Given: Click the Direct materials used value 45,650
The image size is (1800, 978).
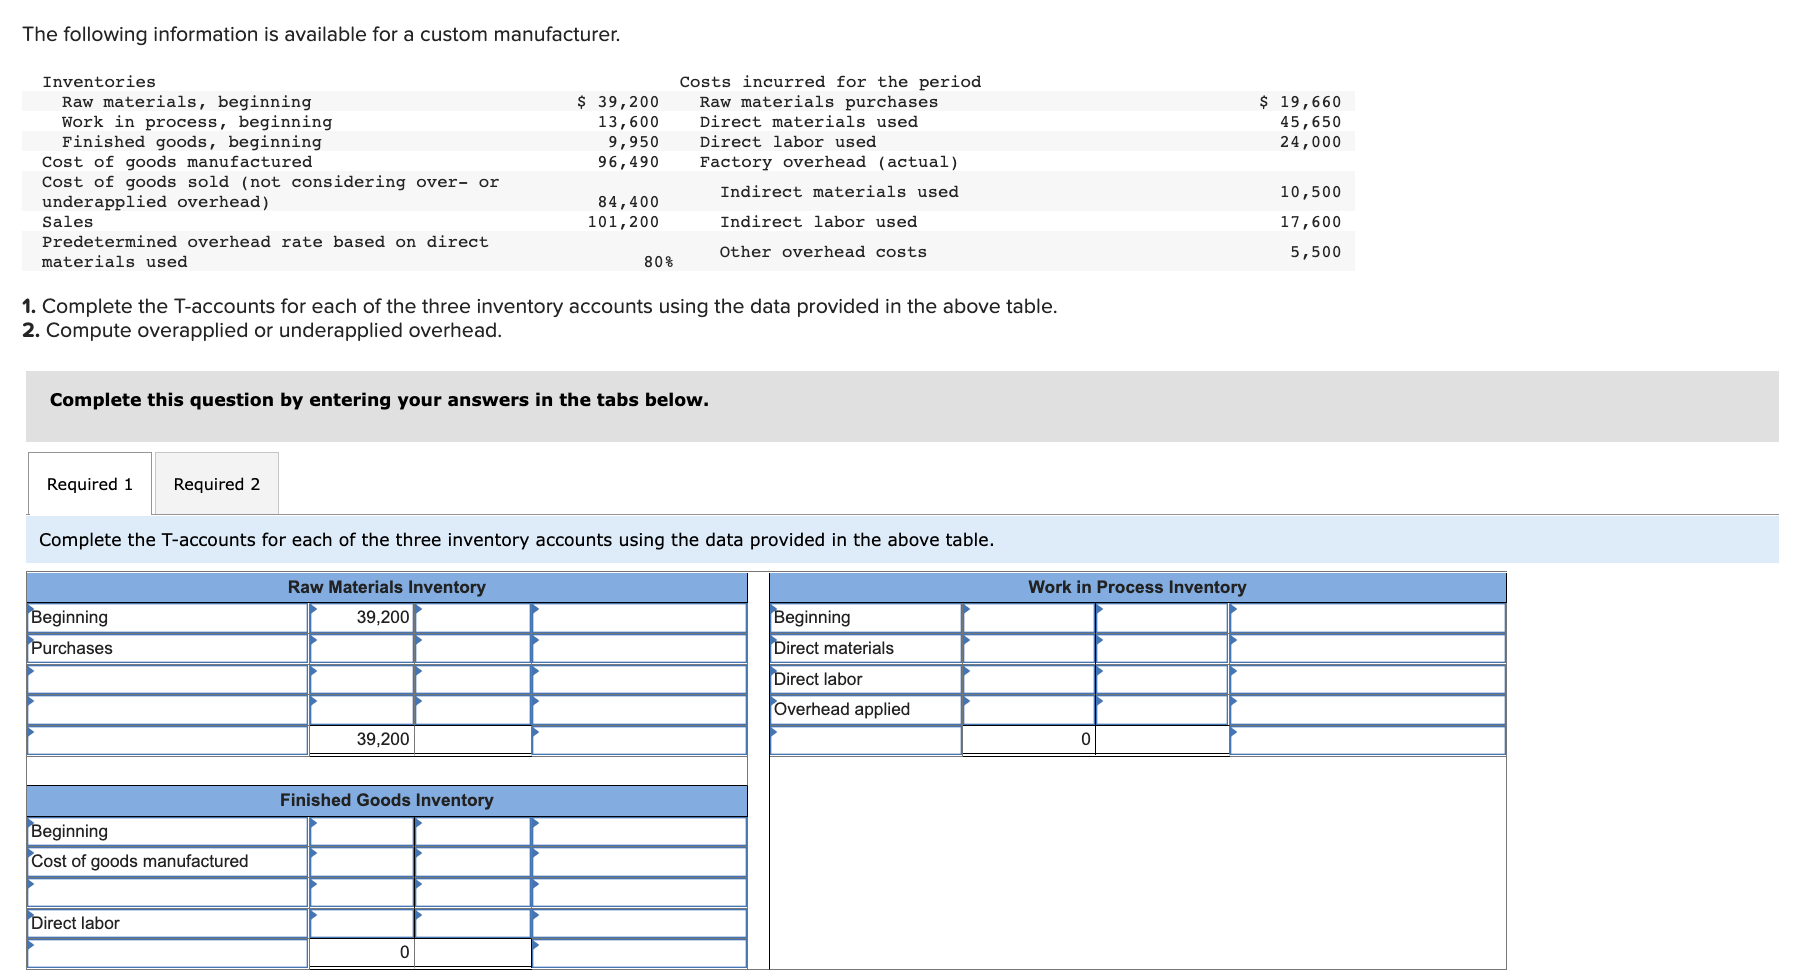Looking at the screenshot, I should pos(1310,122).
